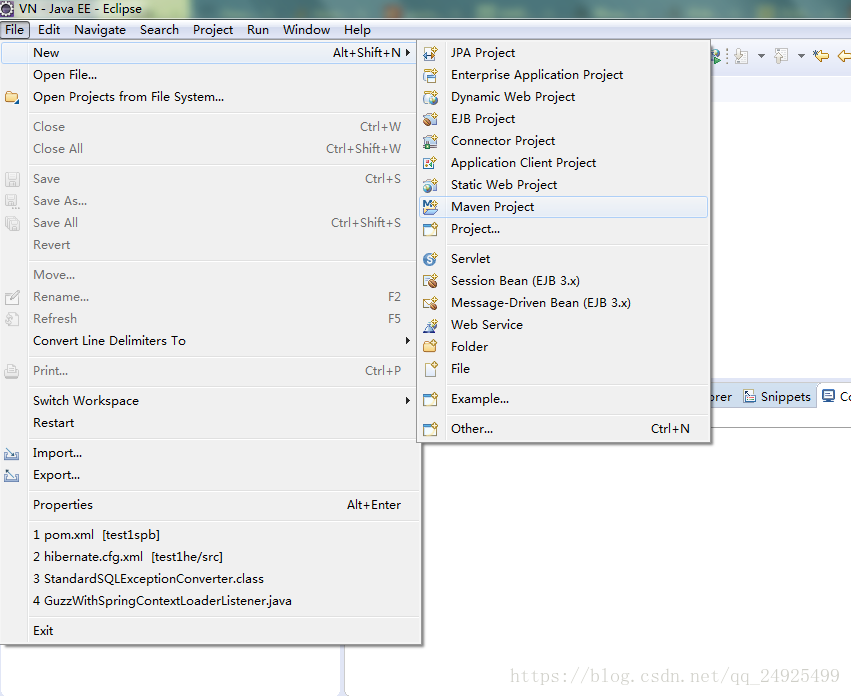The image size is (851, 696).
Task: Click the EJB Project icon
Action: point(430,119)
